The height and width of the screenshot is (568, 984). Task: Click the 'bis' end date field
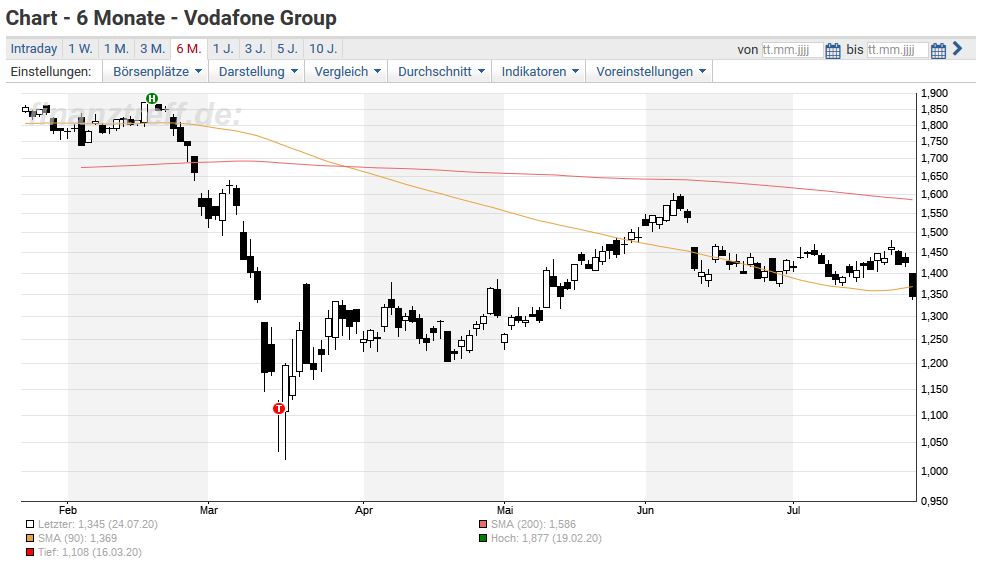point(897,50)
